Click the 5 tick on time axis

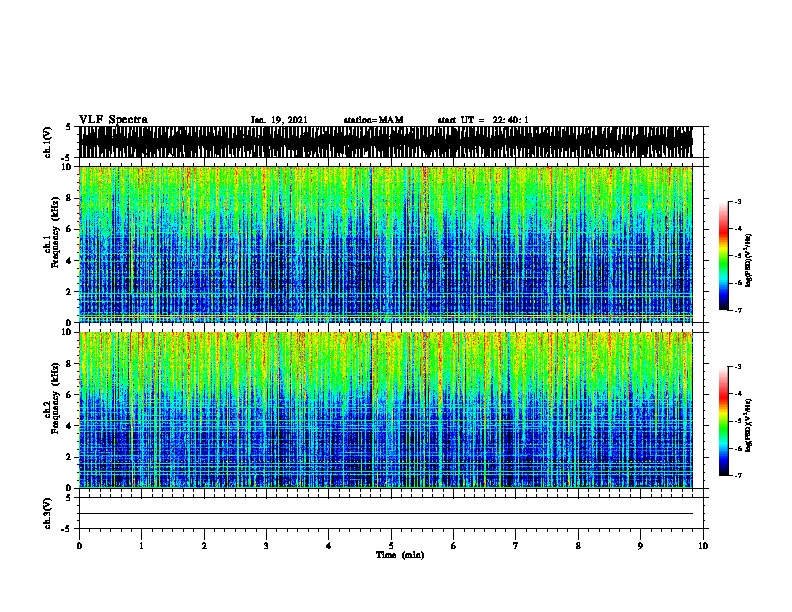391,546
